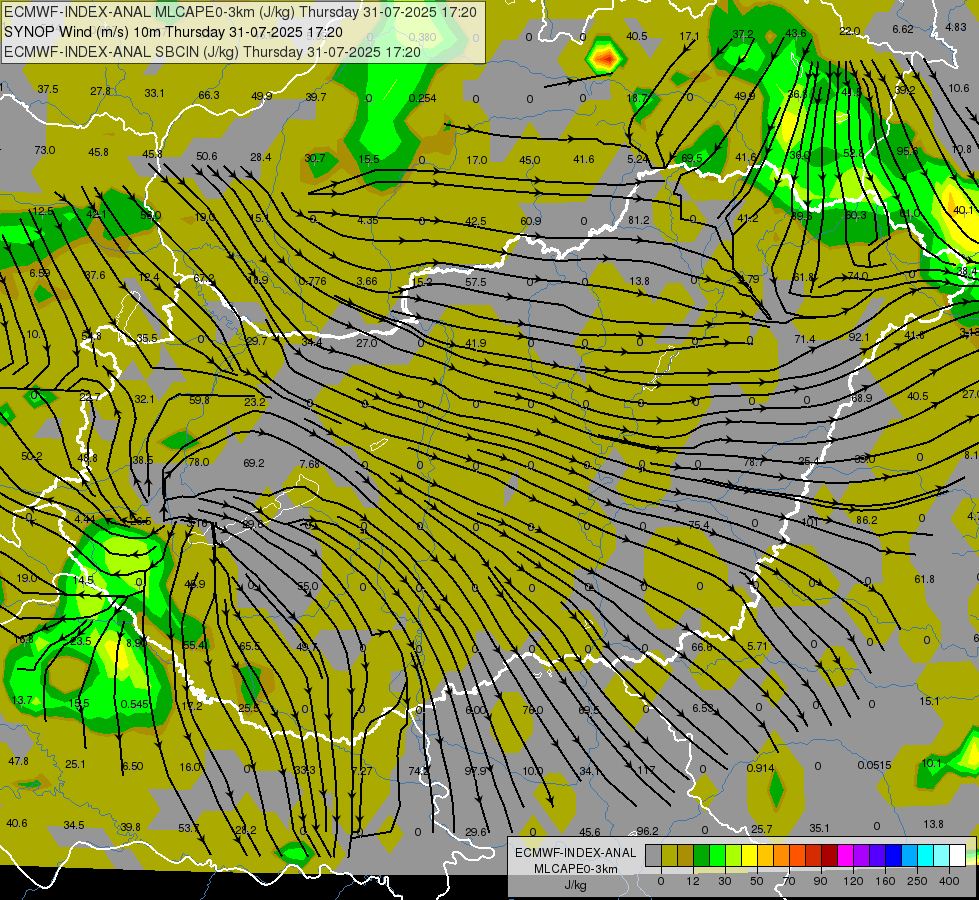Screen dimensions: 979x900
Task: Click the map value 6.53
Action: tap(702, 708)
